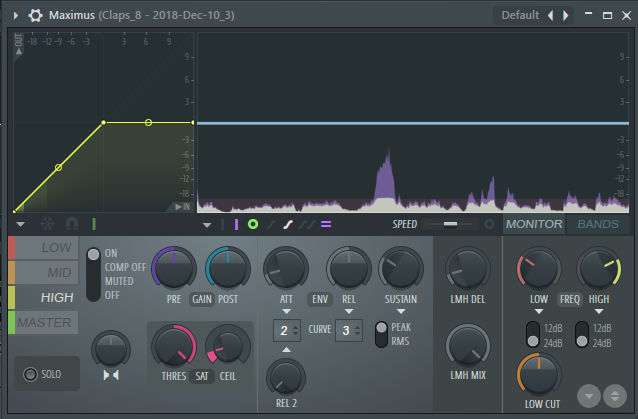
Task: Click the THRES saturation knob
Action: click(174, 346)
